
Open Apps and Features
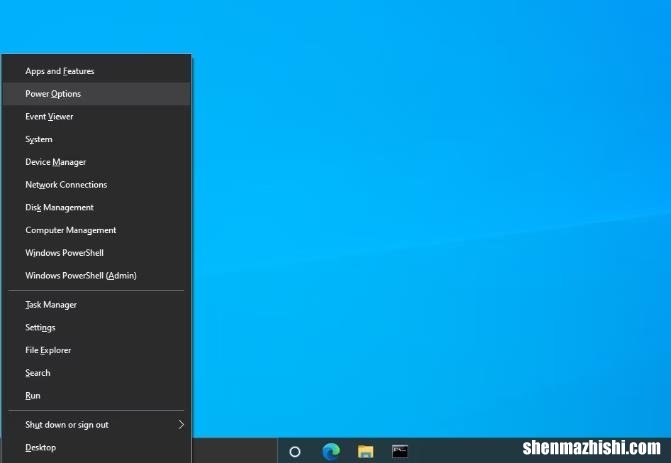pos(97,71)
